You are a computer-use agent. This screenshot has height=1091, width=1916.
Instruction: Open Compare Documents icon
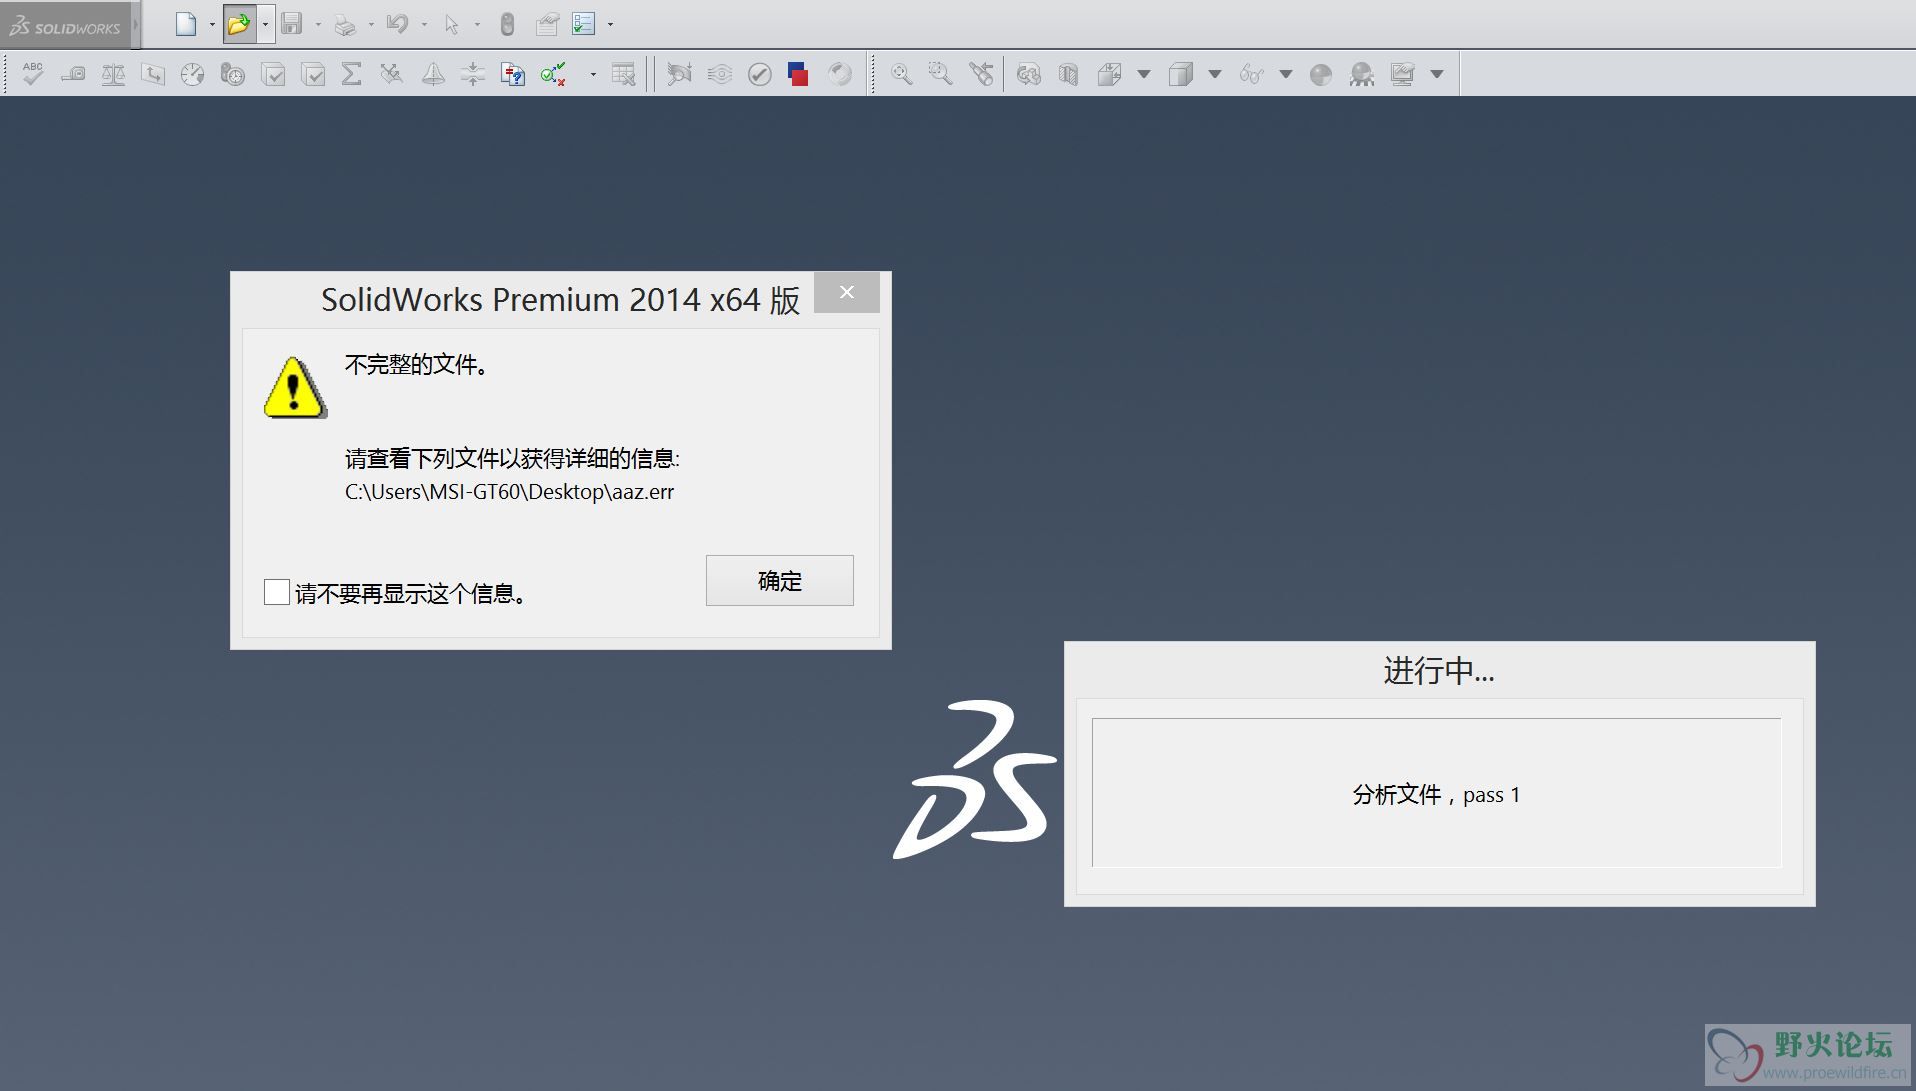coord(513,74)
